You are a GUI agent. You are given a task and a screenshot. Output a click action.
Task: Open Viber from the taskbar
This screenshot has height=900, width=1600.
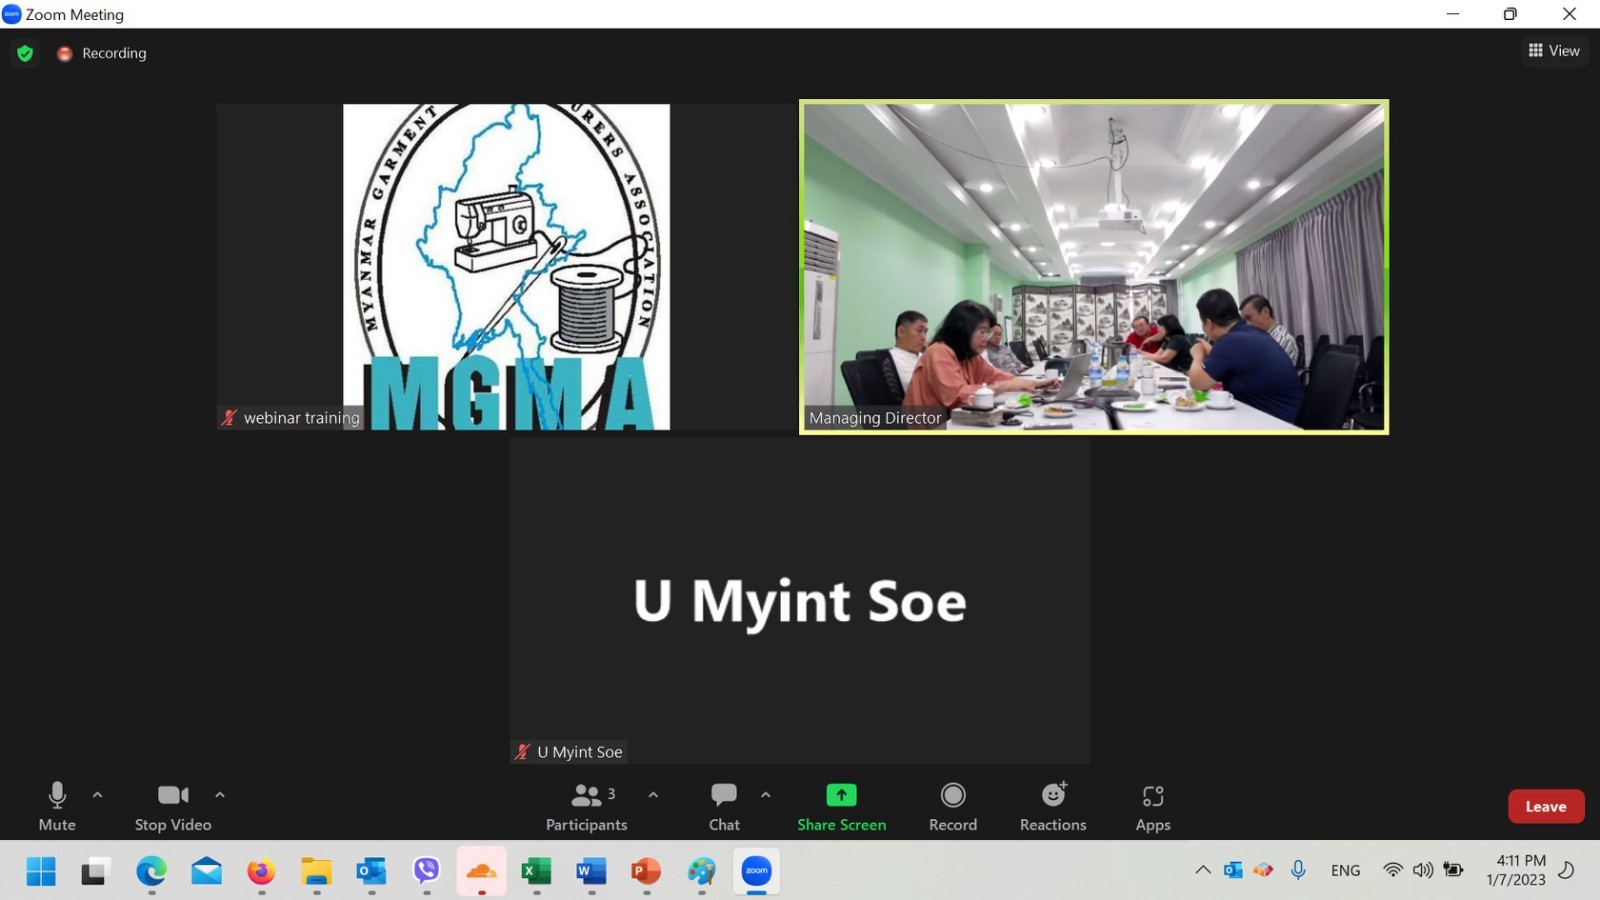click(x=427, y=872)
